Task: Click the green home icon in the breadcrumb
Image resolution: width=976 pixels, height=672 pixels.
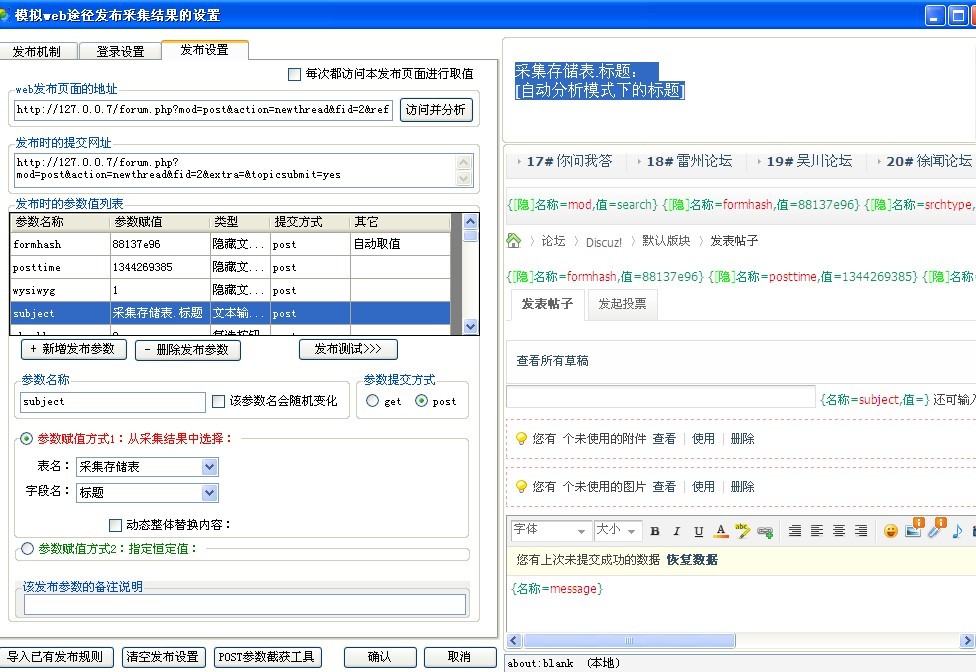Action: [514, 240]
